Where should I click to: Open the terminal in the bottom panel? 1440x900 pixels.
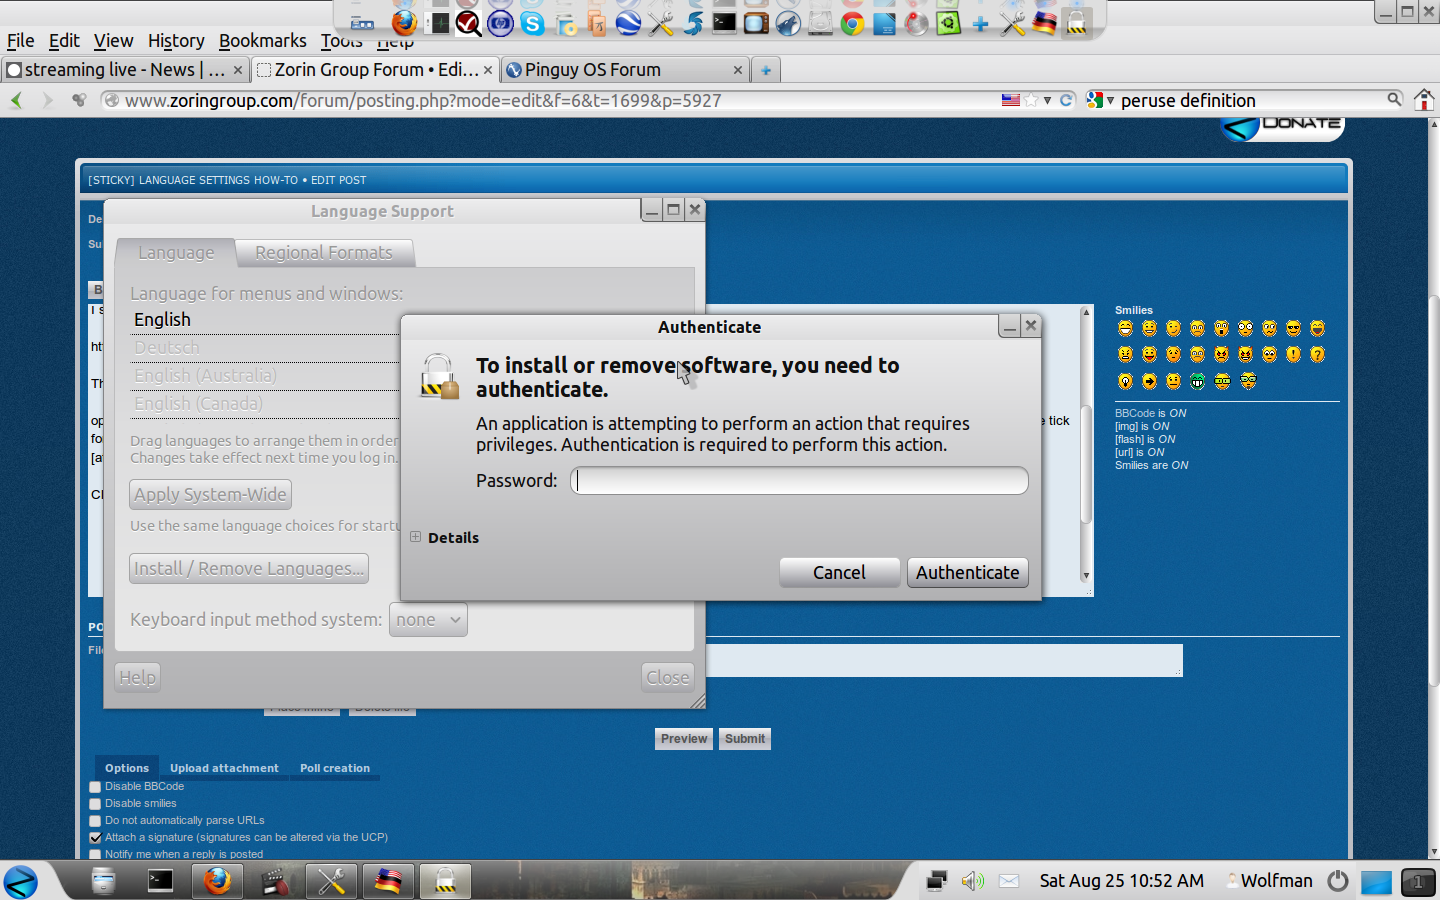[160, 881]
